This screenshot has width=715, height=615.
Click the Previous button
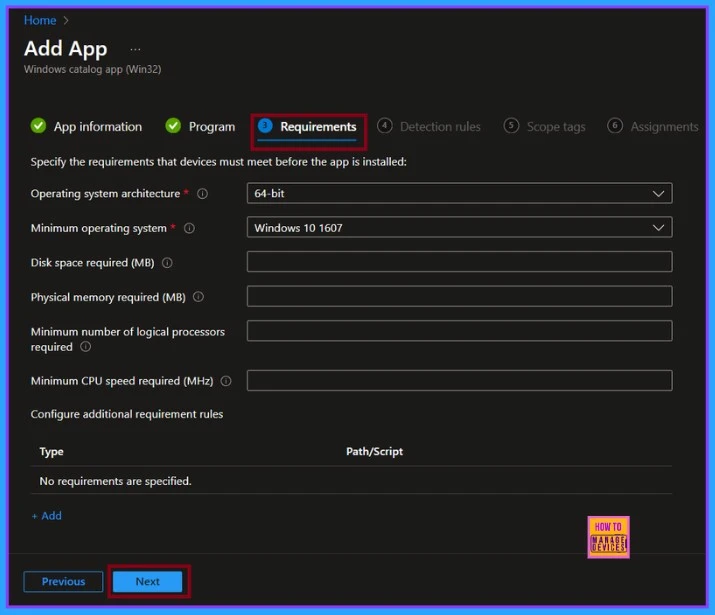[63, 581]
